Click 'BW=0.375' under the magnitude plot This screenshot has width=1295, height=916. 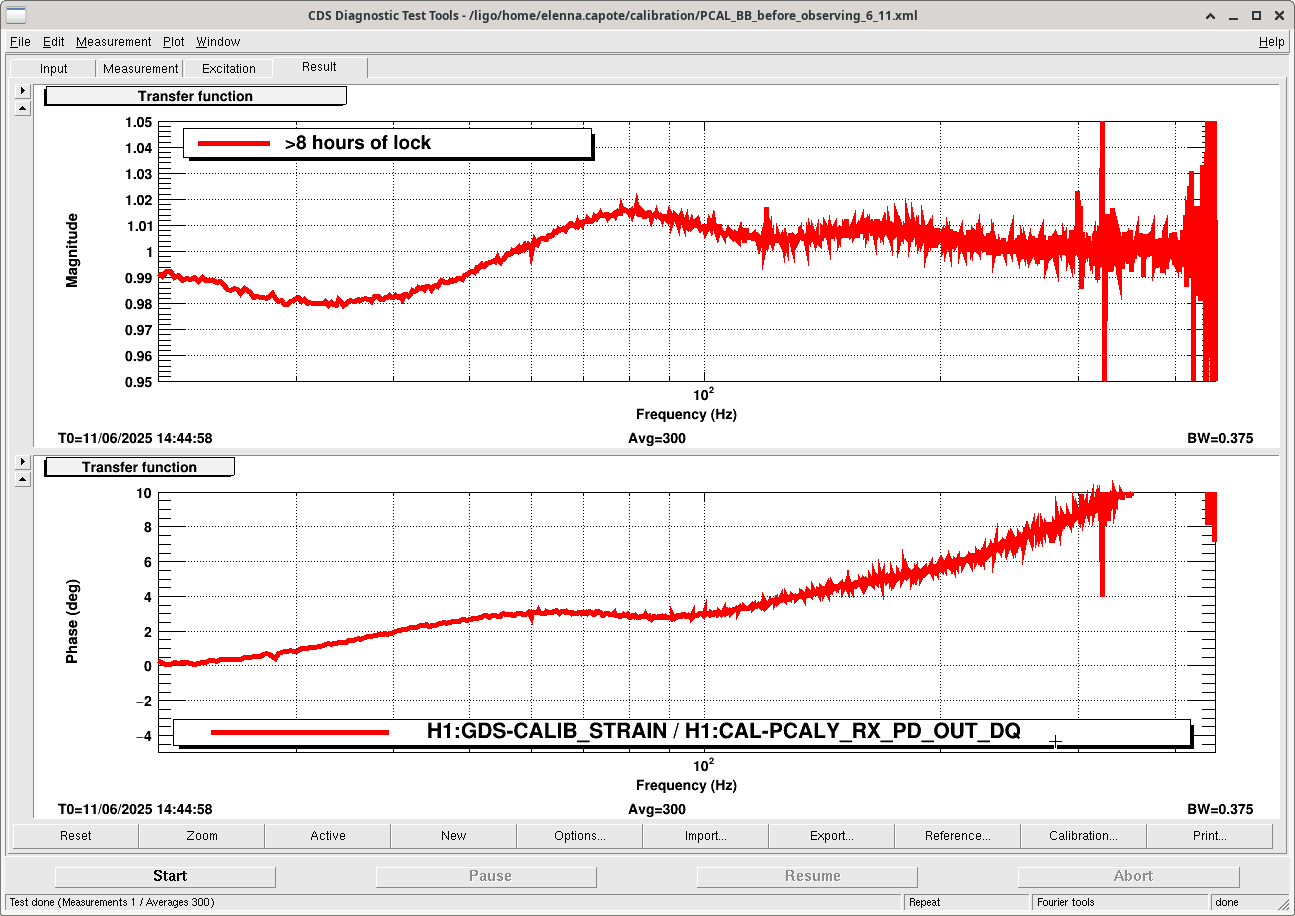click(1220, 438)
